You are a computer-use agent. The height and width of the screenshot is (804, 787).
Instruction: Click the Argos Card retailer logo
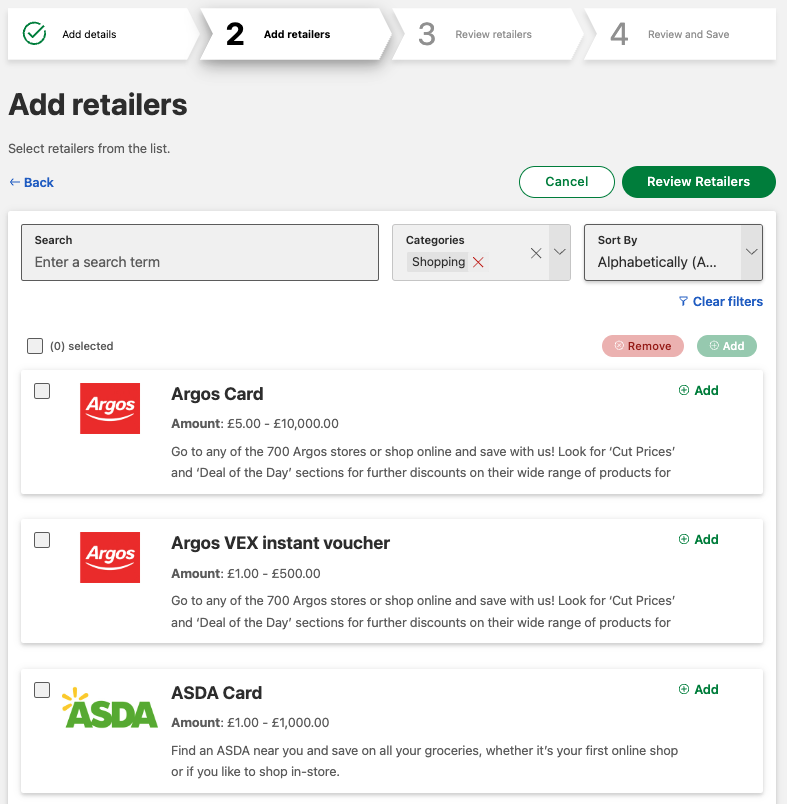point(110,408)
